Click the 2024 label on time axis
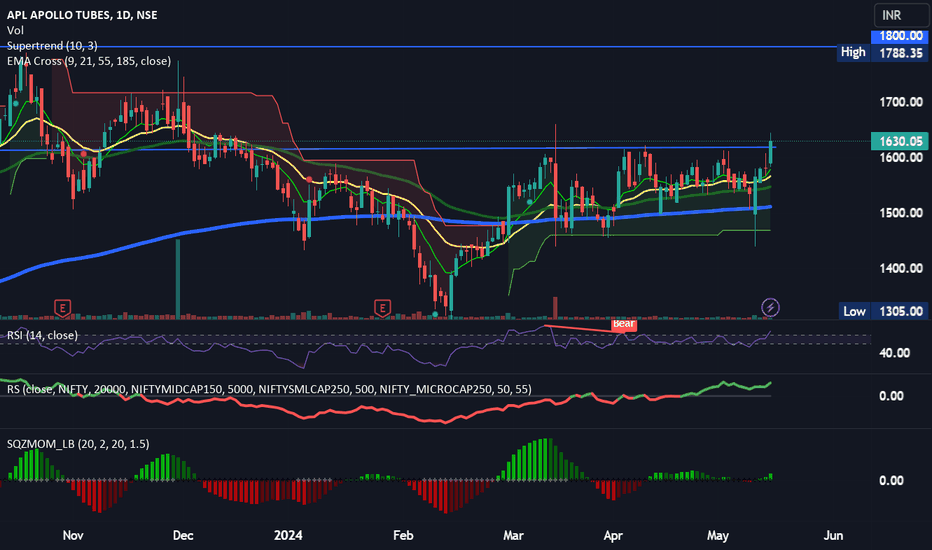Screen dimensions: 932x550 (288, 535)
